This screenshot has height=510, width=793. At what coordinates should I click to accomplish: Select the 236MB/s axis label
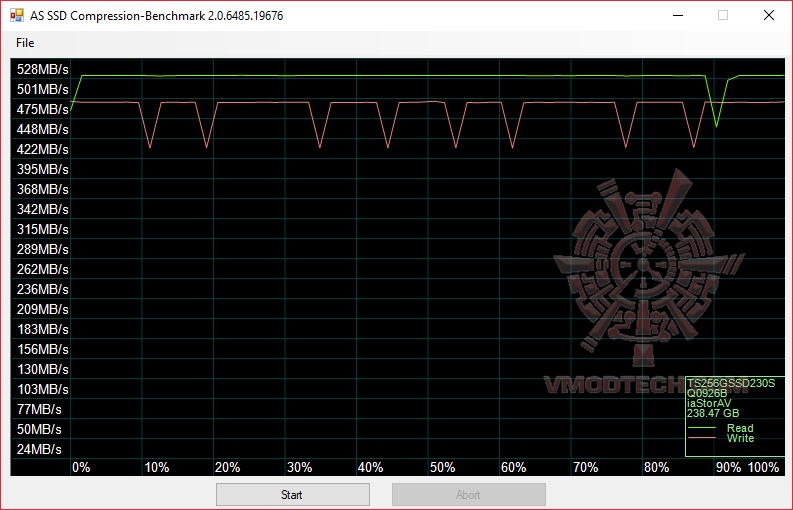[42, 289]
